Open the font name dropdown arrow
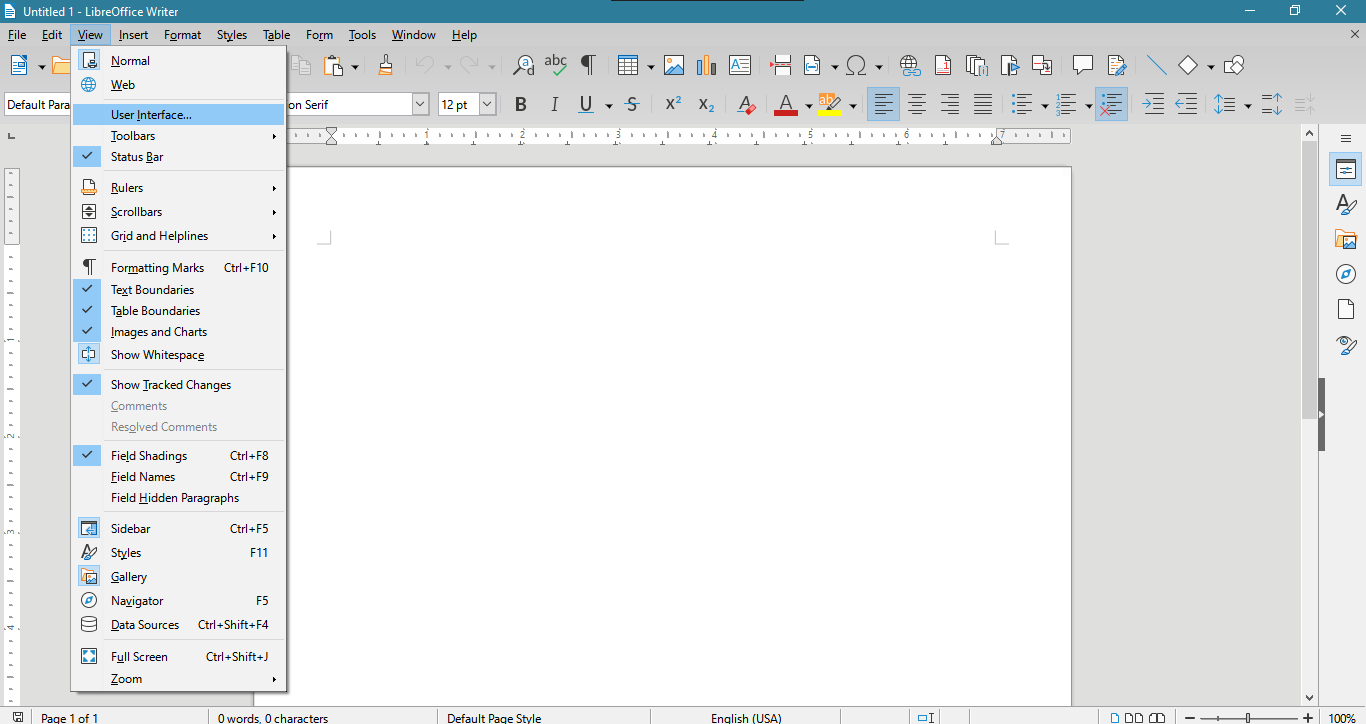Screen dimensions: 1366x724 pyautogui.click(x=420, y=104)
